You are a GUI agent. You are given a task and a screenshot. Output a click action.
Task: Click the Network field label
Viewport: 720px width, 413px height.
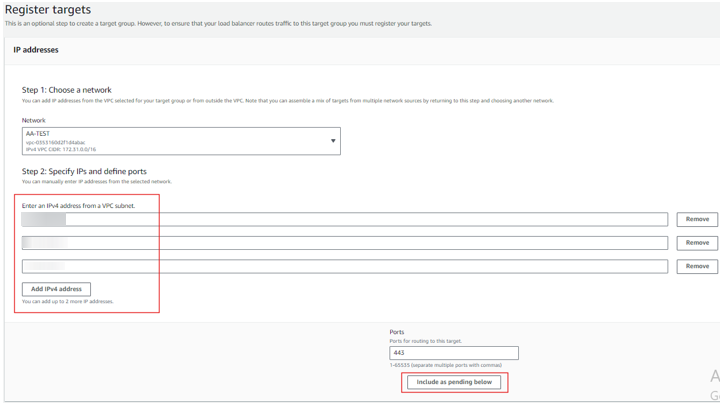point(34,120)
